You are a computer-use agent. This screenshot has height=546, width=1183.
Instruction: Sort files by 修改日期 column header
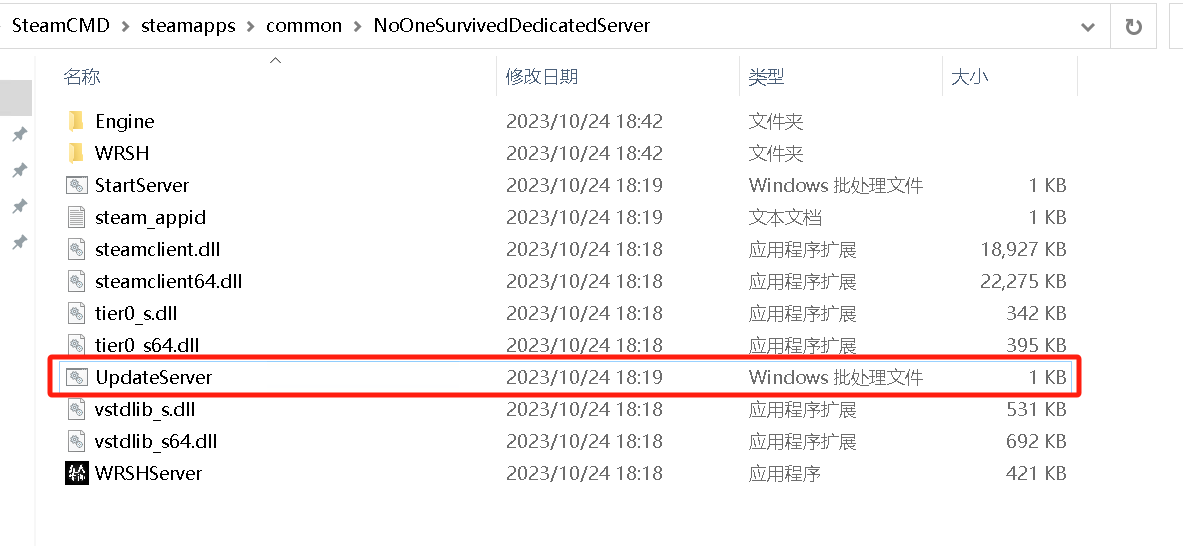(x=542, y=77)
